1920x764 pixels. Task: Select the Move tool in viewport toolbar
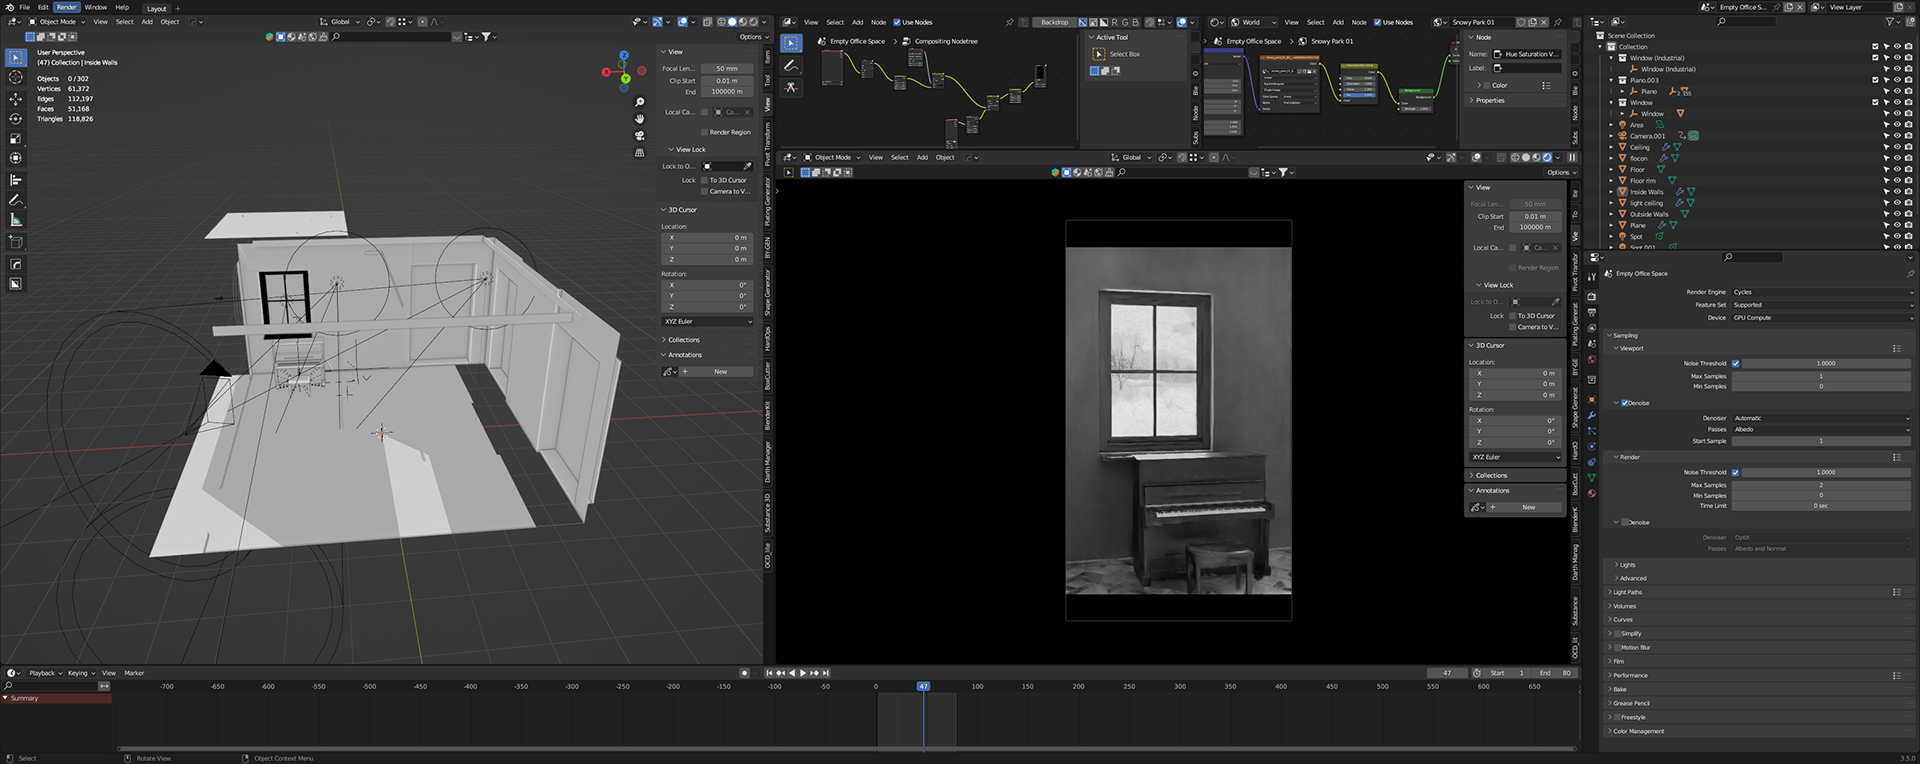tap(15, 99)
